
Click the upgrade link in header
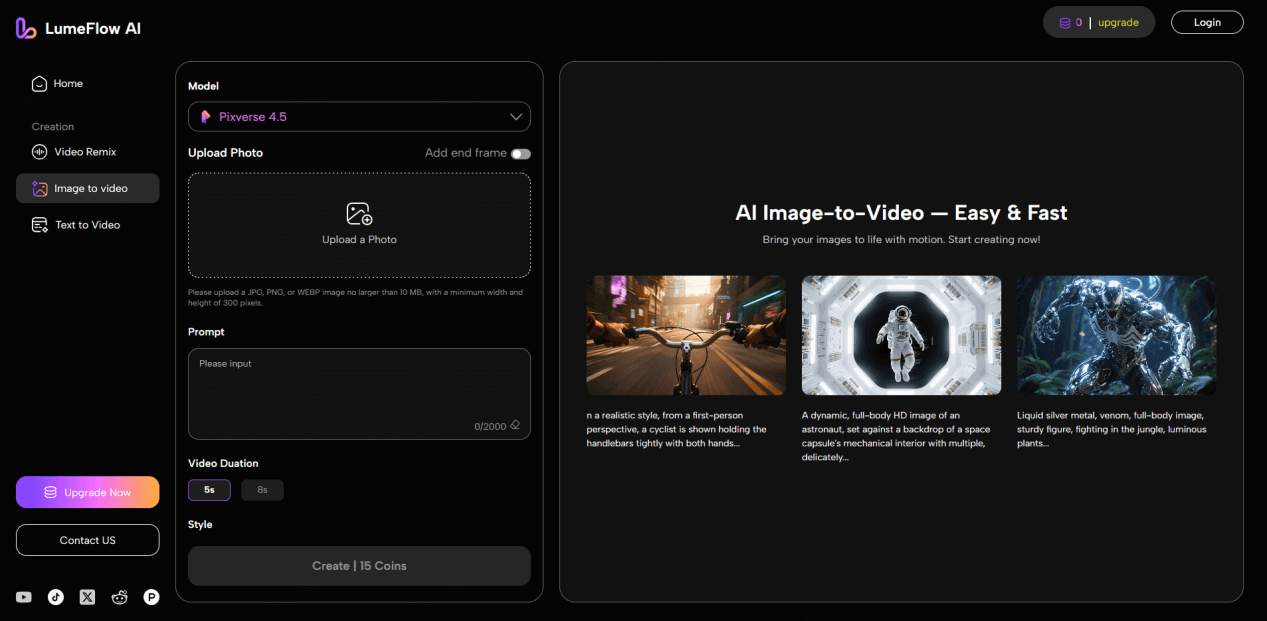[x=1118, y=22]
